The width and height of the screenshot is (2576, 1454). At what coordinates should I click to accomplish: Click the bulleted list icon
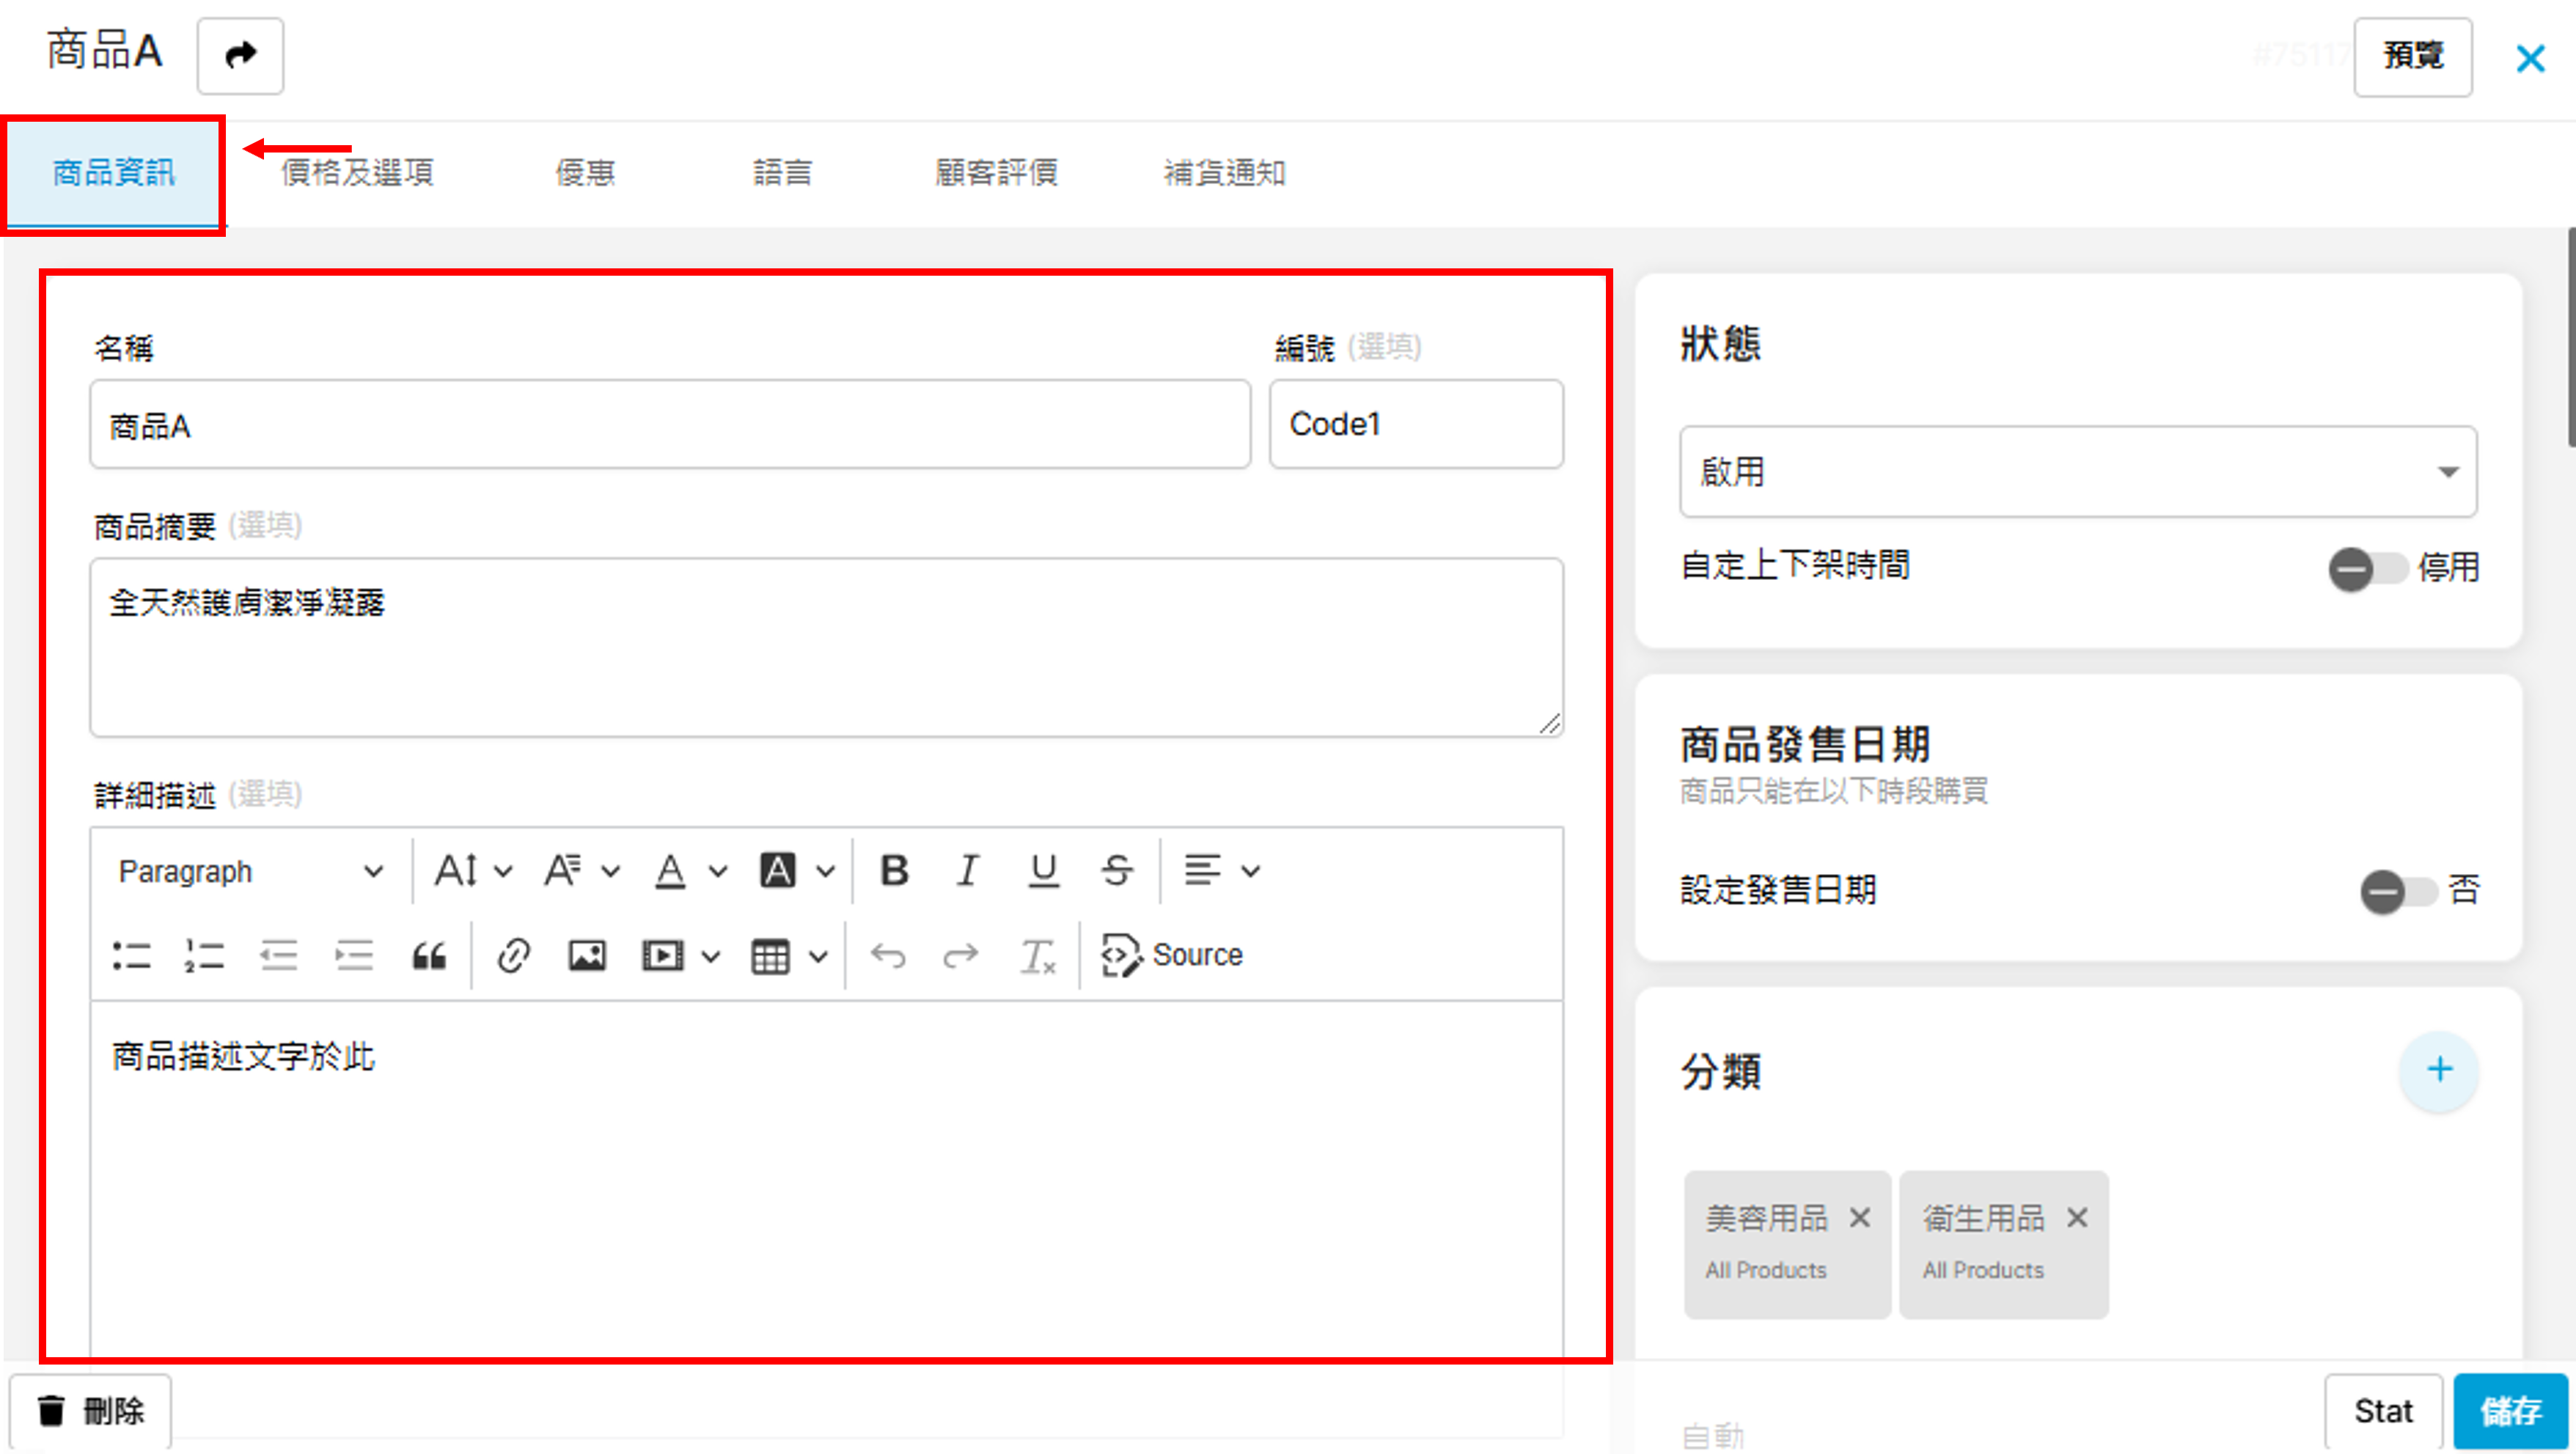tap(131, 956)
